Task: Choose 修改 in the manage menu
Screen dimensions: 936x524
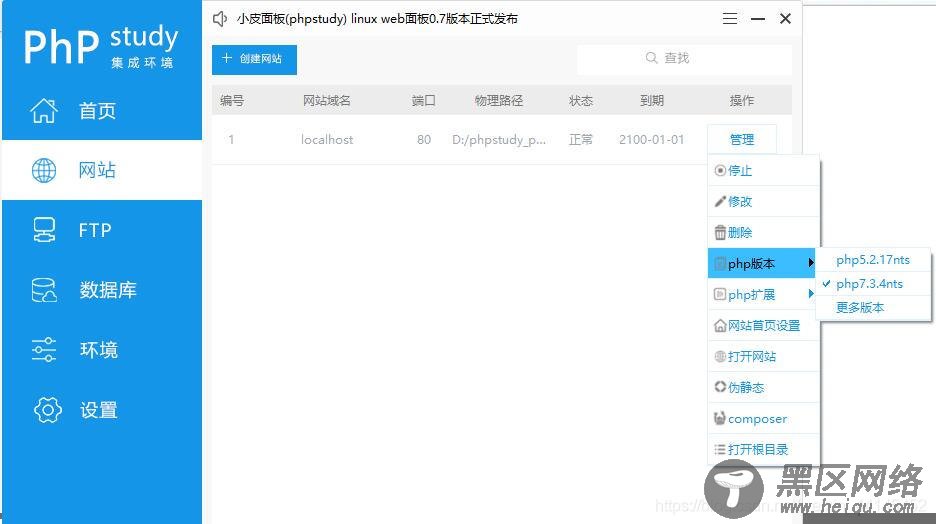Action: (763, 202)
